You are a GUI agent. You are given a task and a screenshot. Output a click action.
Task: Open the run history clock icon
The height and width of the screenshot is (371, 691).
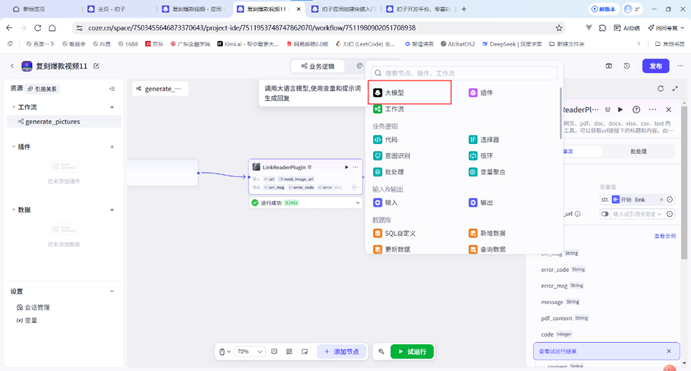(x=627, y=66)
